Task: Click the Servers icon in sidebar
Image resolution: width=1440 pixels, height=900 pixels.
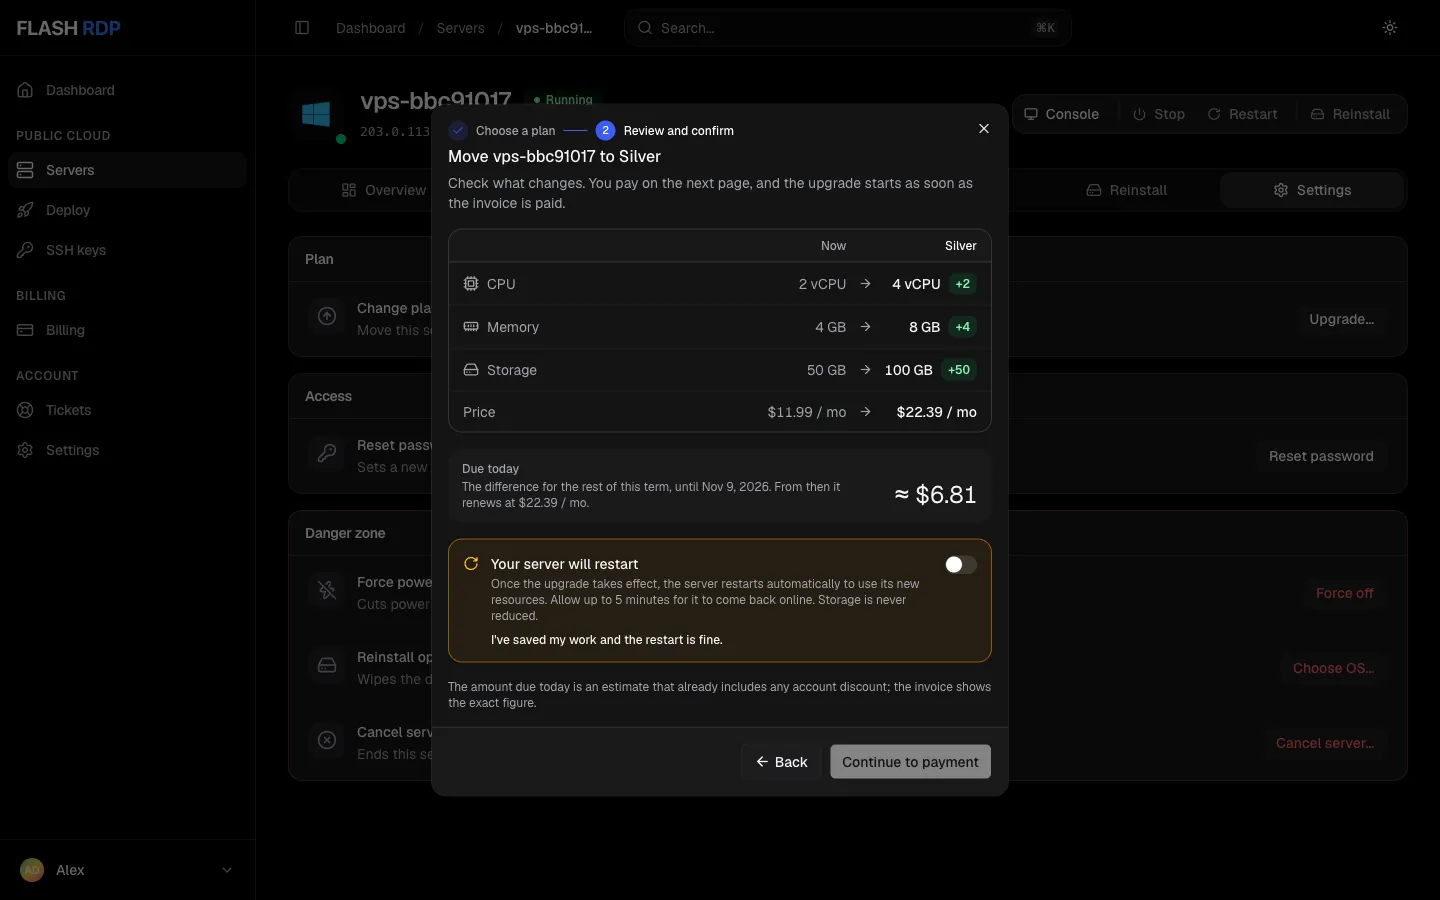Action: click(x=25, y=170)
